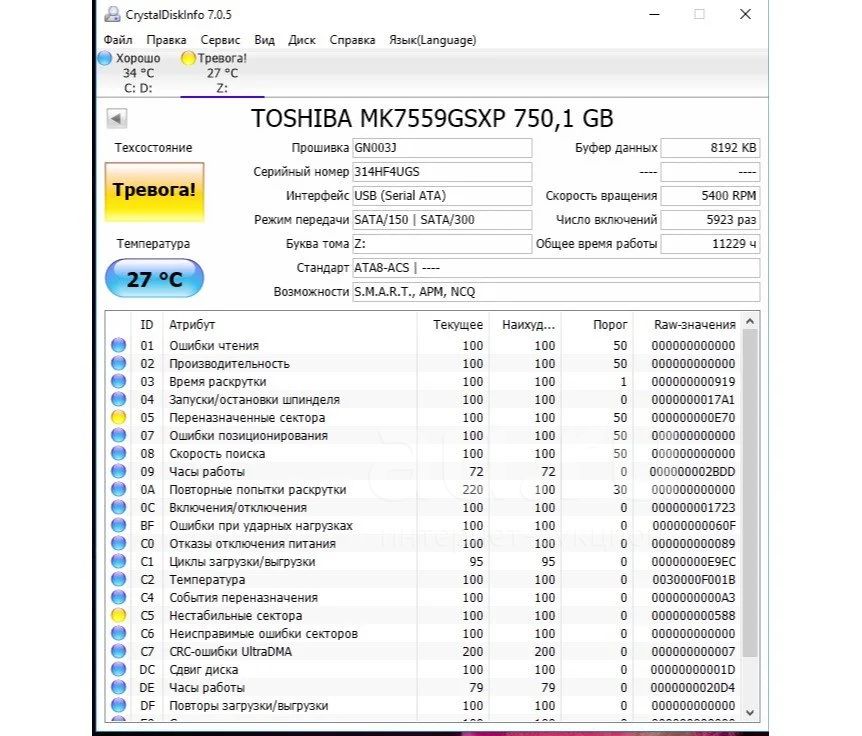Click status icon of row 09 Часы работы
This screenshot has height=736, width=862.
(x=119, y=471)
